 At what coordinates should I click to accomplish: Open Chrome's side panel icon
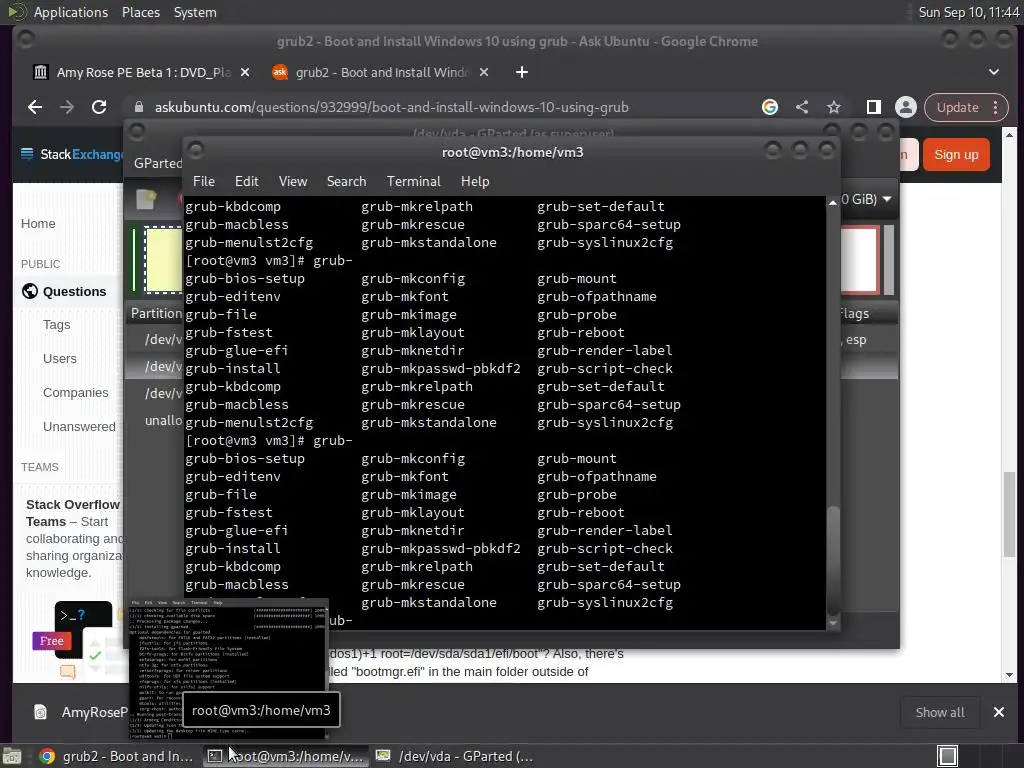873,107
